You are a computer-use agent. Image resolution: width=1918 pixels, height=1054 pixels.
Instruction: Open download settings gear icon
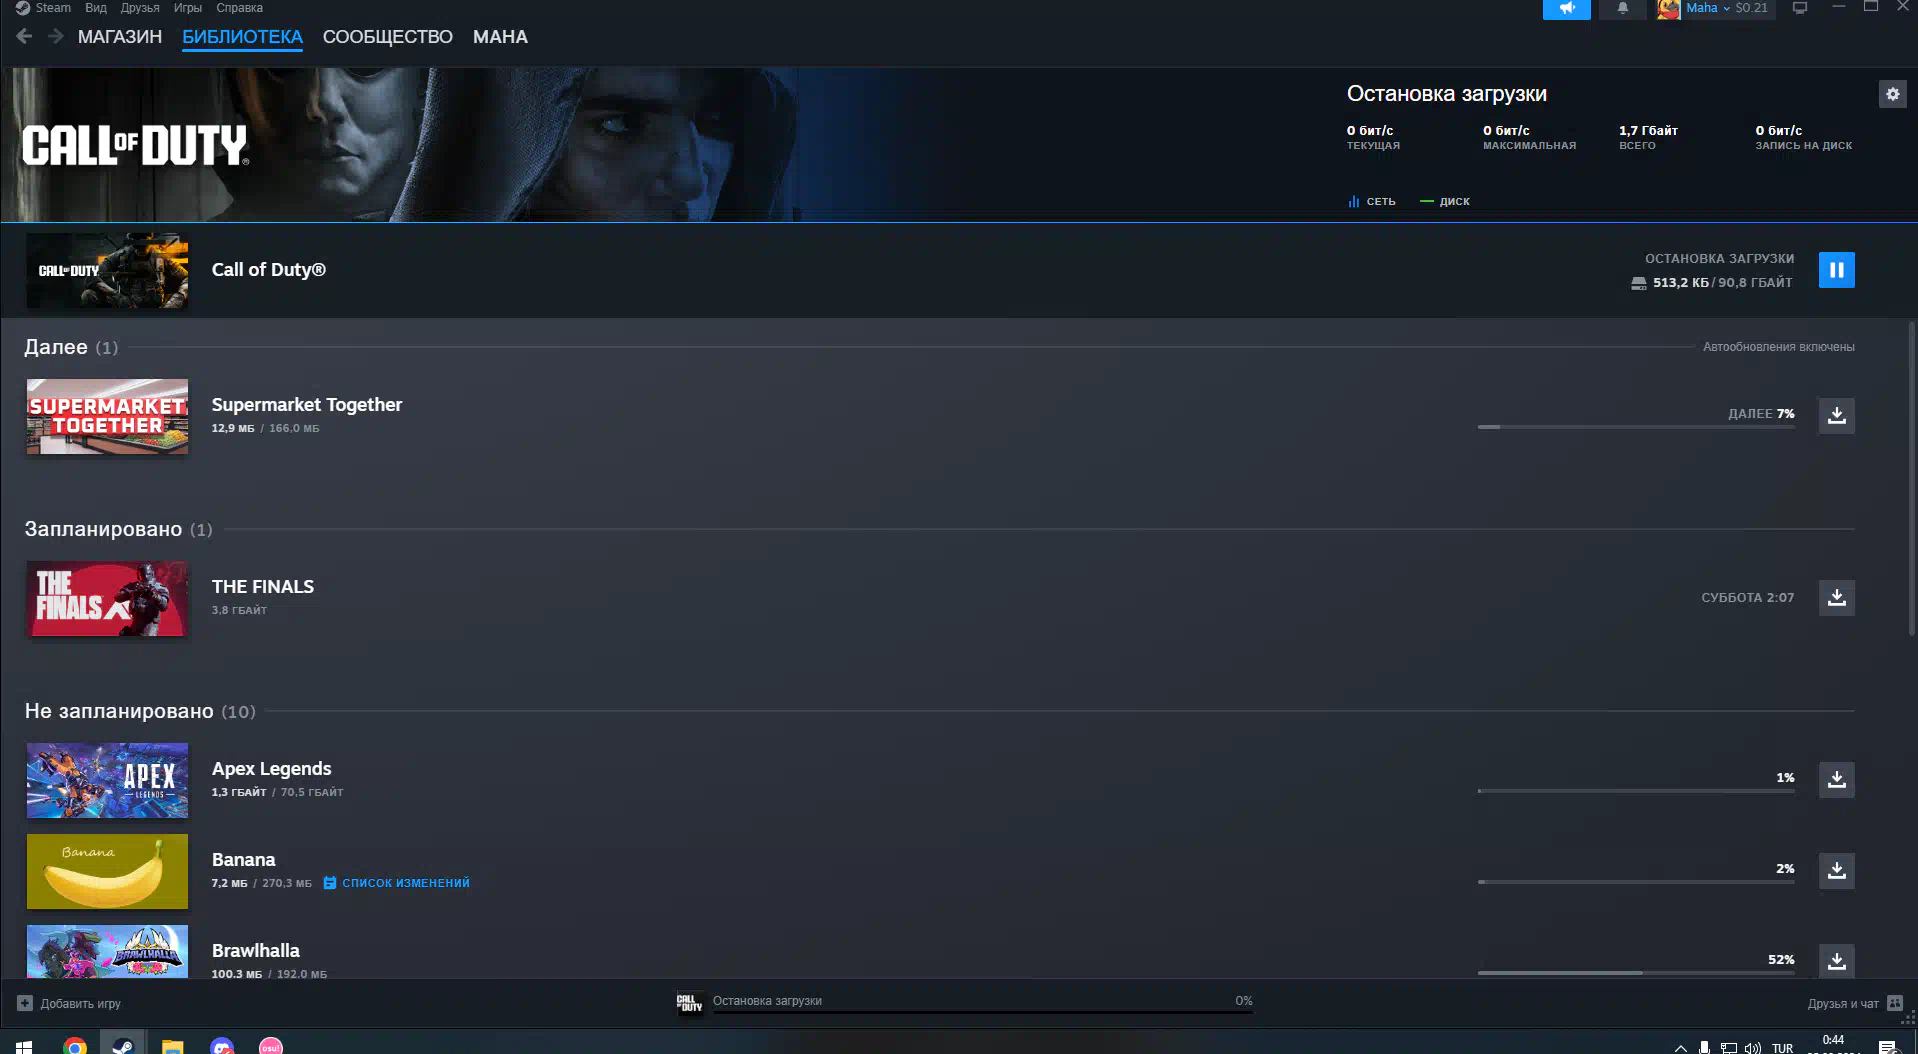[1892, 94]
